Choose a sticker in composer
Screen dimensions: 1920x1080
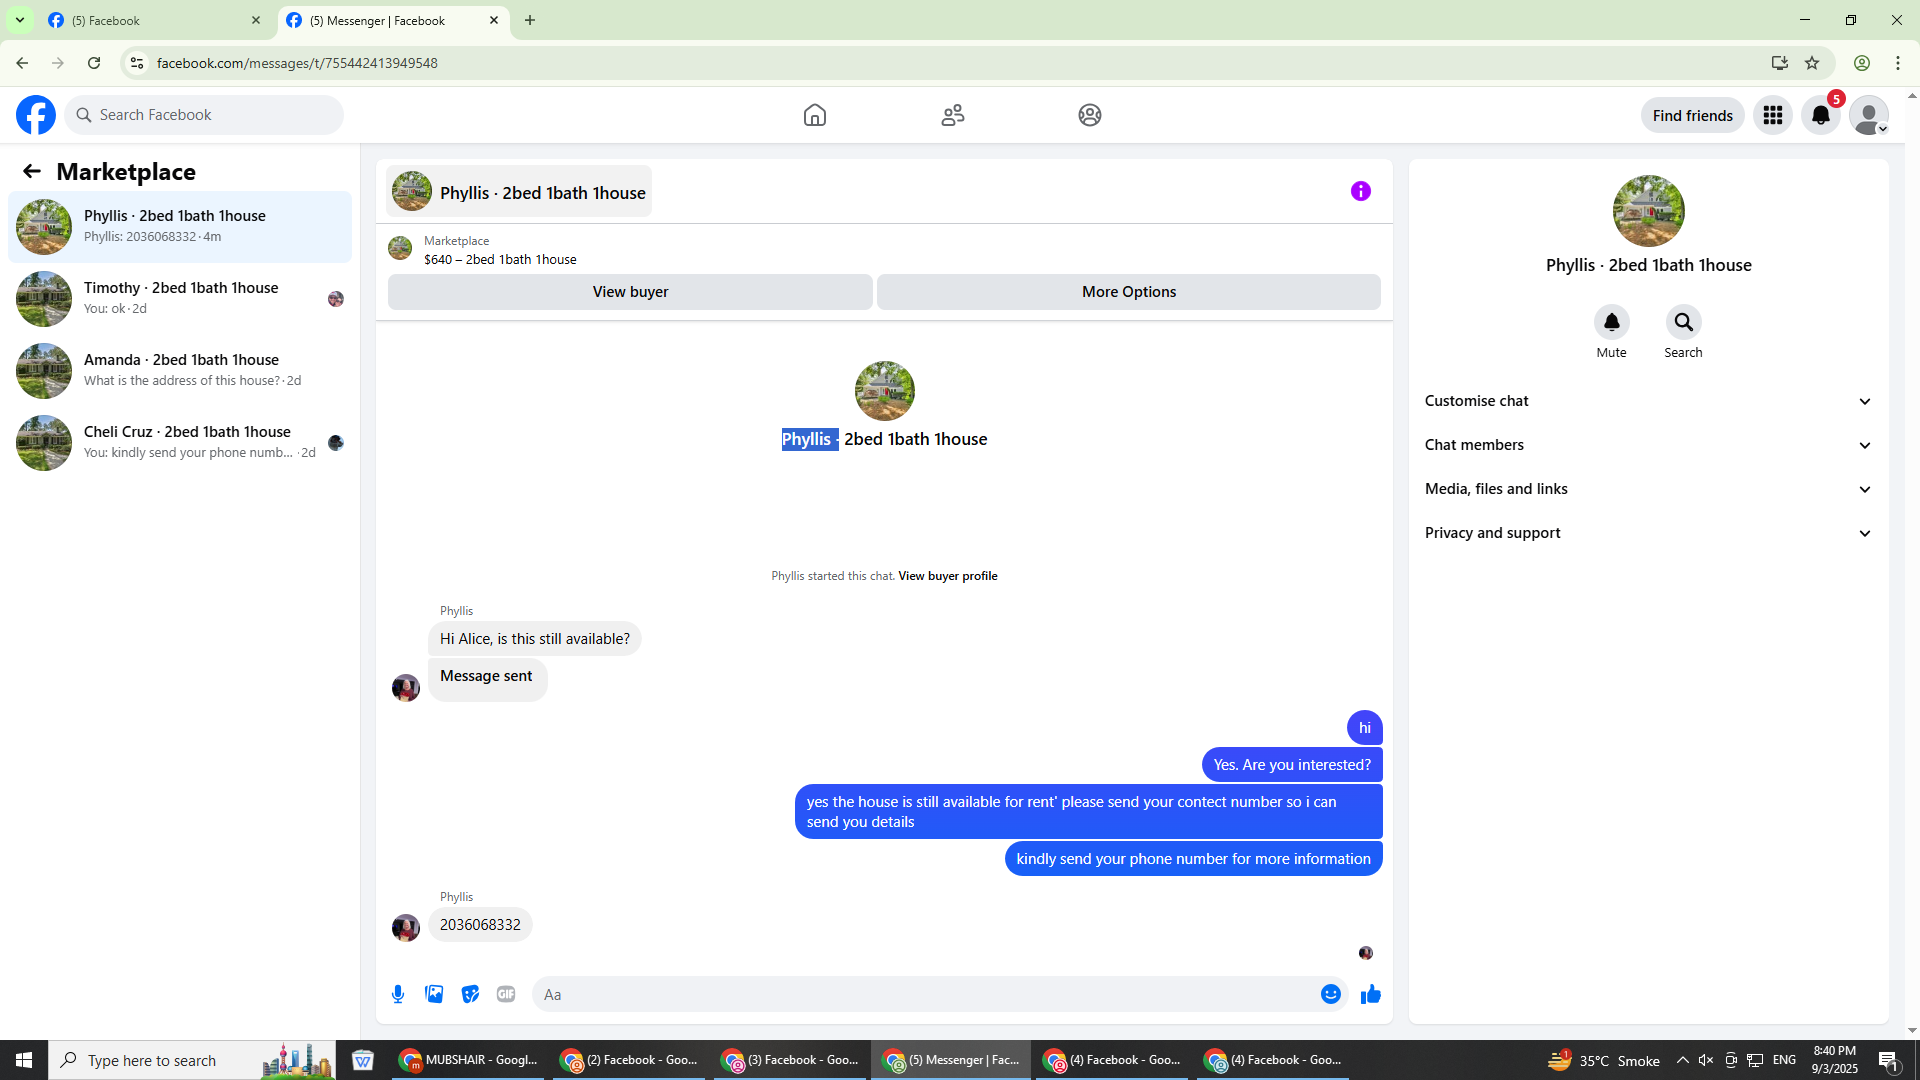click(x=470, y=994)
